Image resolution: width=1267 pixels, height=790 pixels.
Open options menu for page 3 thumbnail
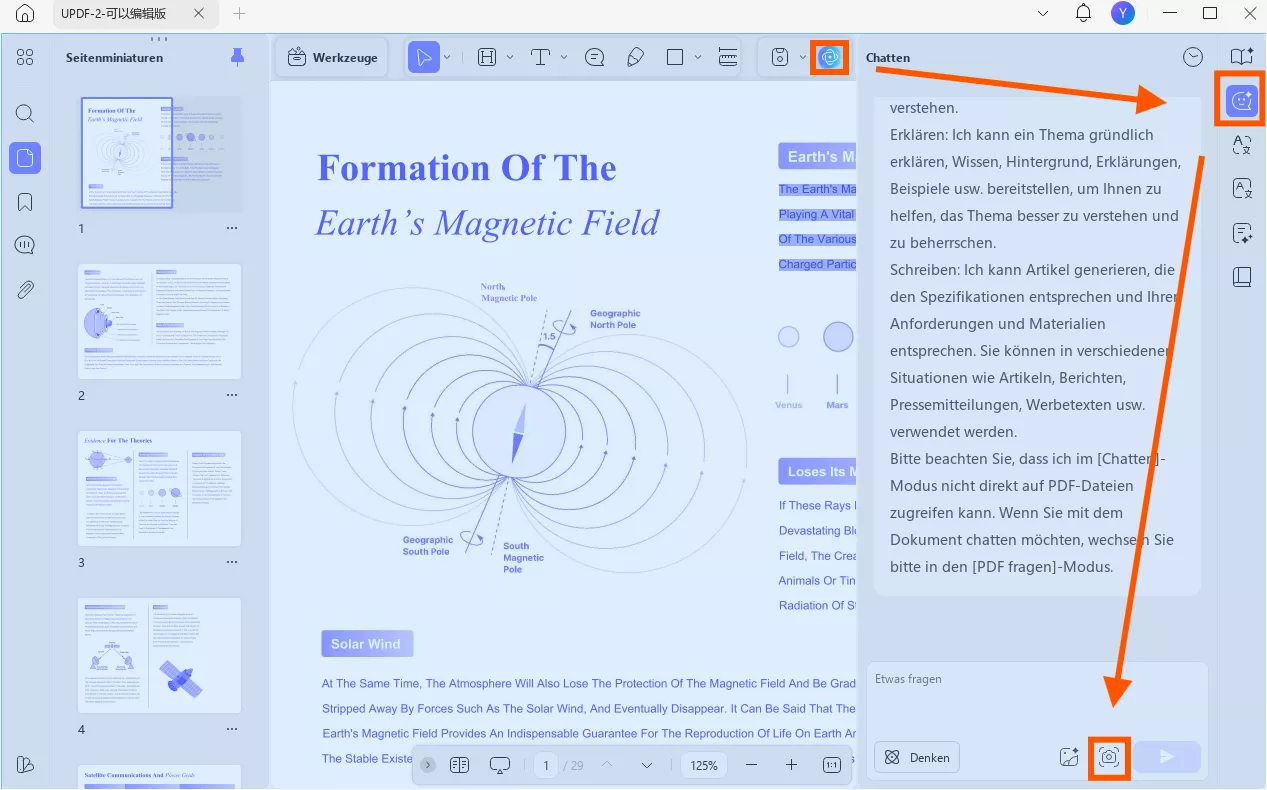tap(232, 563)
